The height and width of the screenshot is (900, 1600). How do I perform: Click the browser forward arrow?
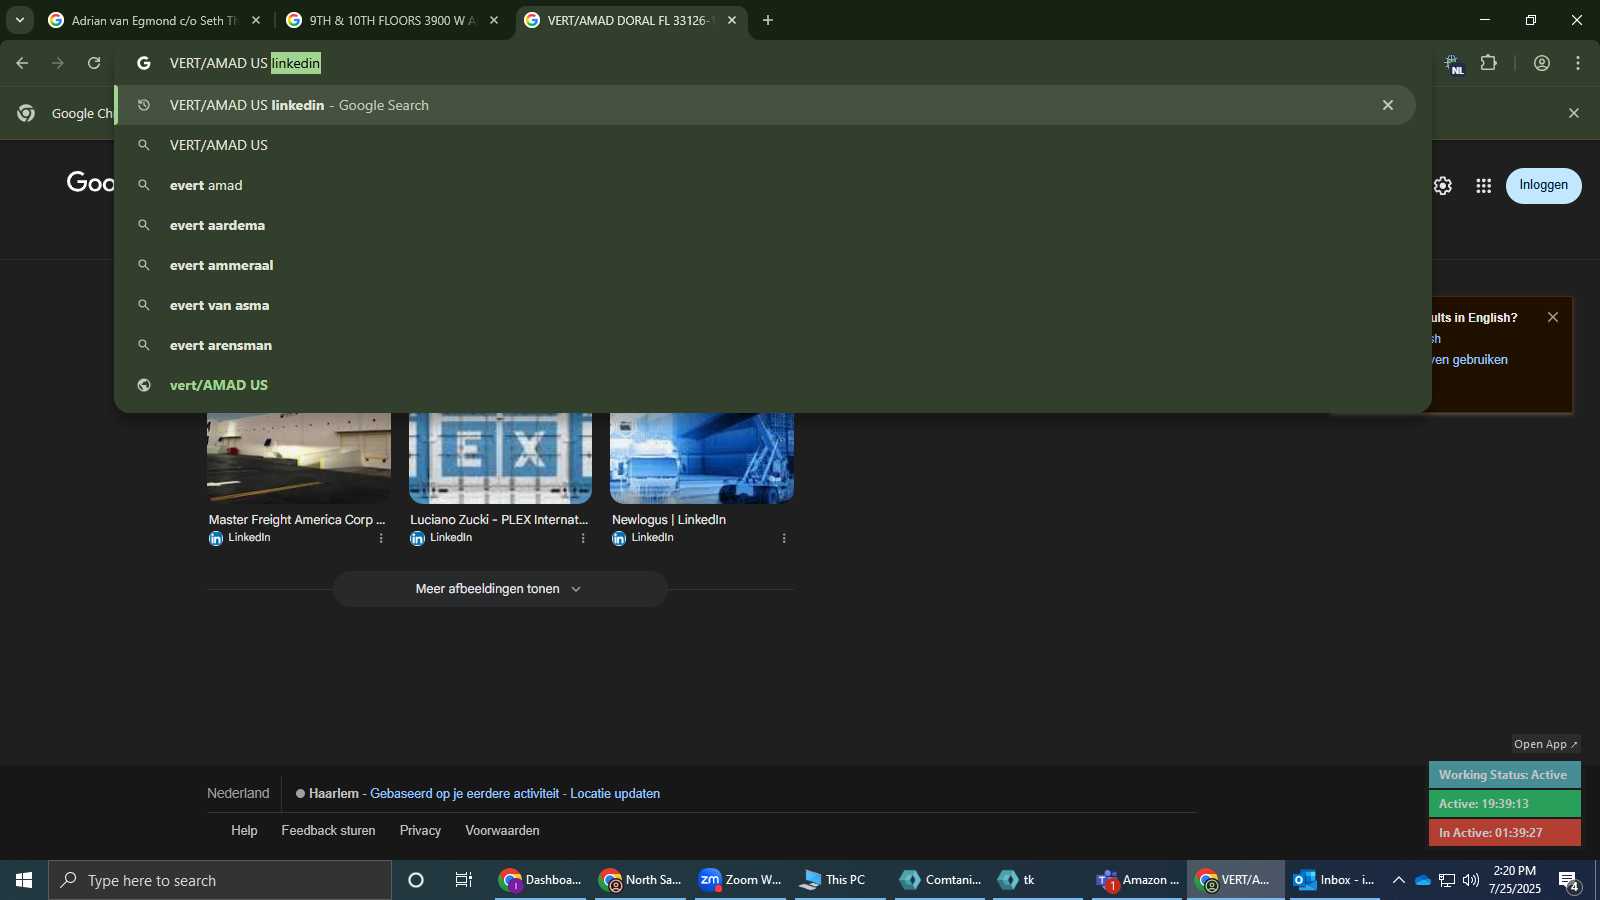point(58,63)
